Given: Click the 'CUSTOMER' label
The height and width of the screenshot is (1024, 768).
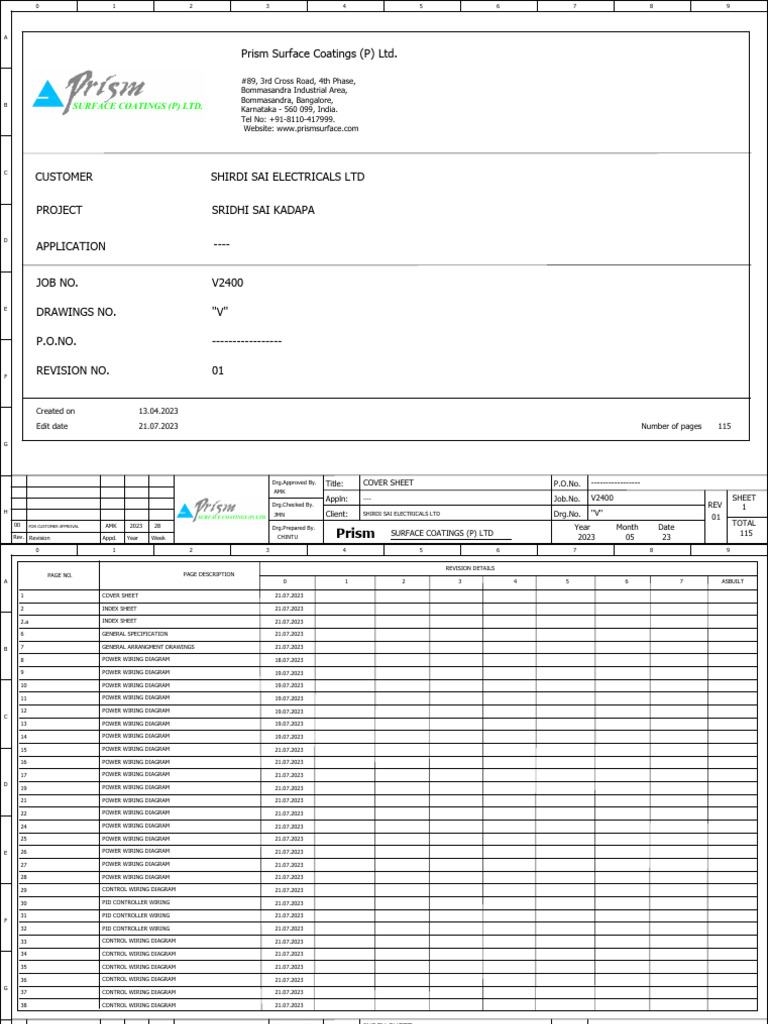Looking at the screenshot, I should click(x=63, y=177).
